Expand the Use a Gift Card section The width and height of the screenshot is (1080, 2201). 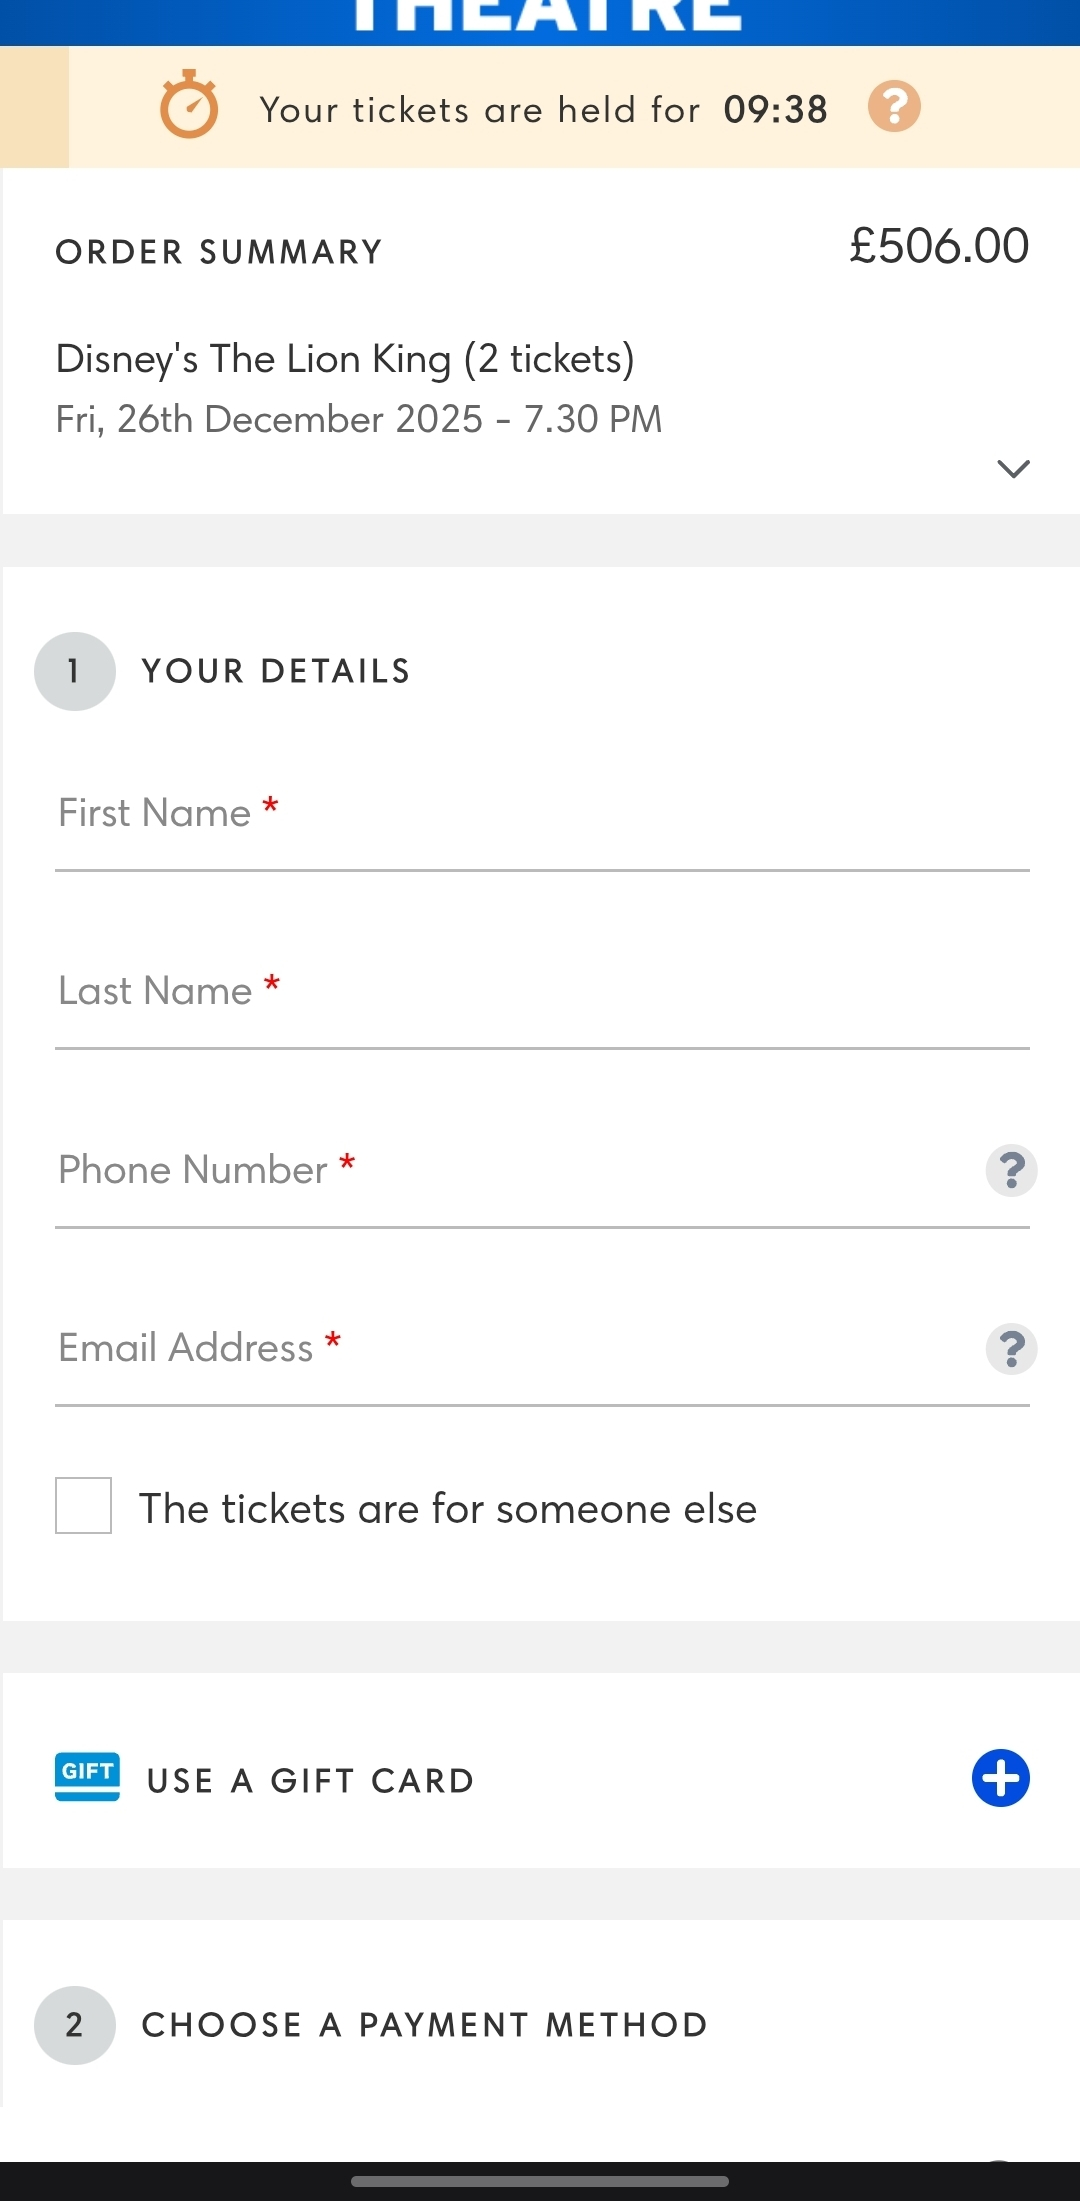[1000, 1778]
